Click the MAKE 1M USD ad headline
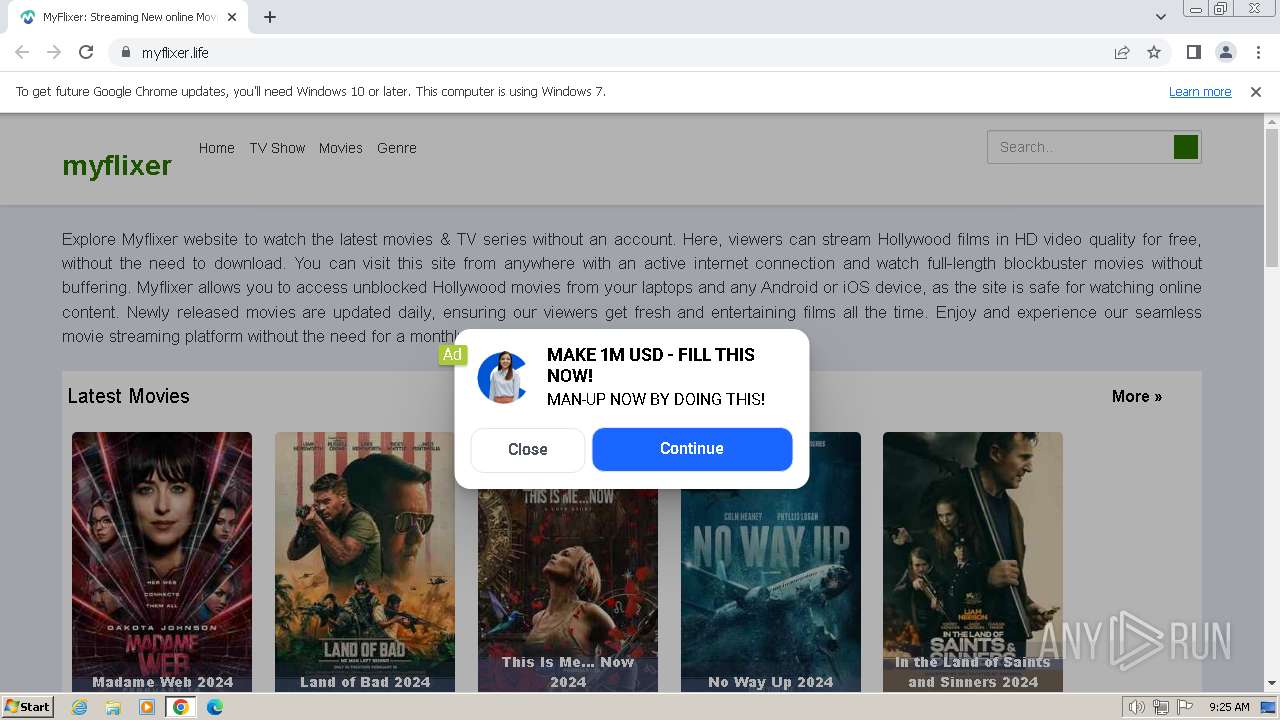This screenshot has height=720, width=1280. click(651, 365)
